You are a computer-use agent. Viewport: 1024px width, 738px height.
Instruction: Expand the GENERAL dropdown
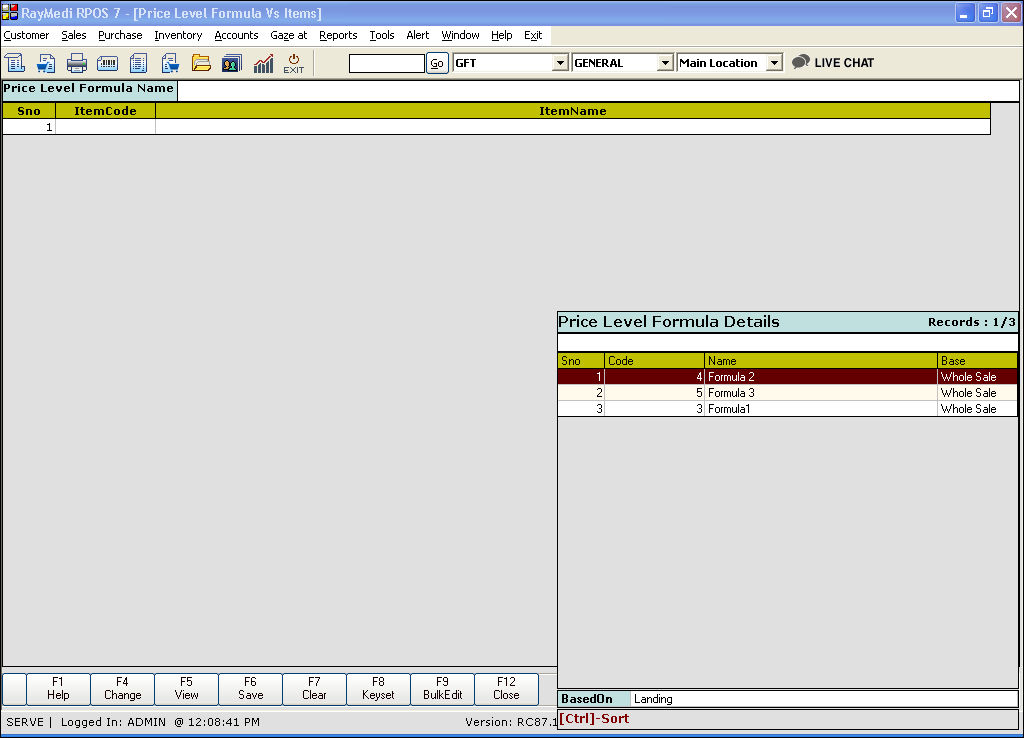(665, 63)
